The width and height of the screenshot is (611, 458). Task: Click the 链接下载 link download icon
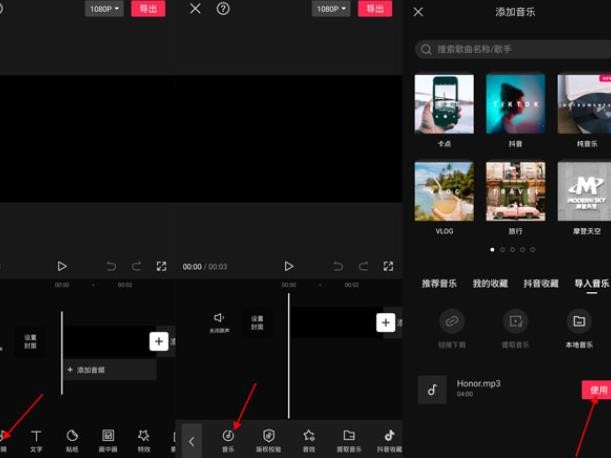coord(452,322)
